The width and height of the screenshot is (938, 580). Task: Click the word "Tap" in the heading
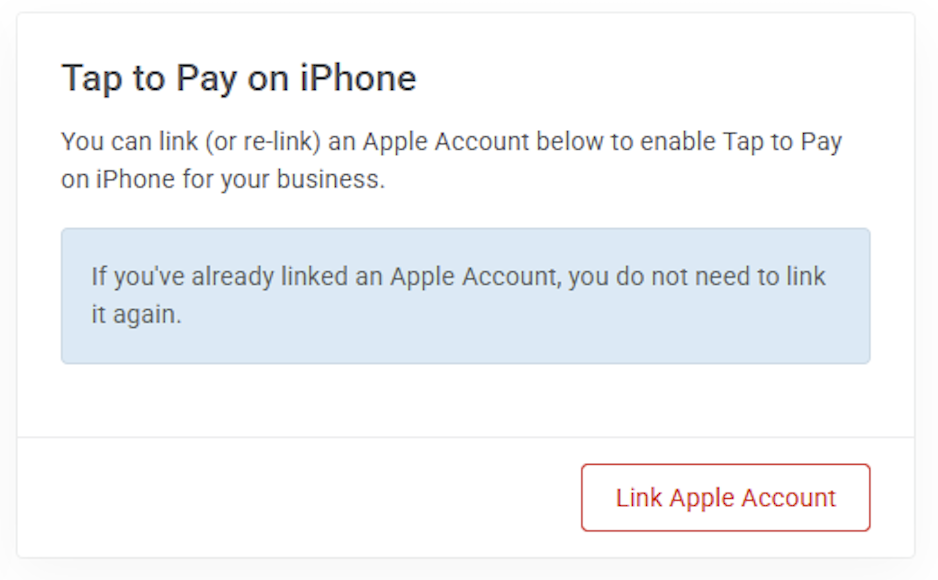pyautogui.click(x=91, y=78)
